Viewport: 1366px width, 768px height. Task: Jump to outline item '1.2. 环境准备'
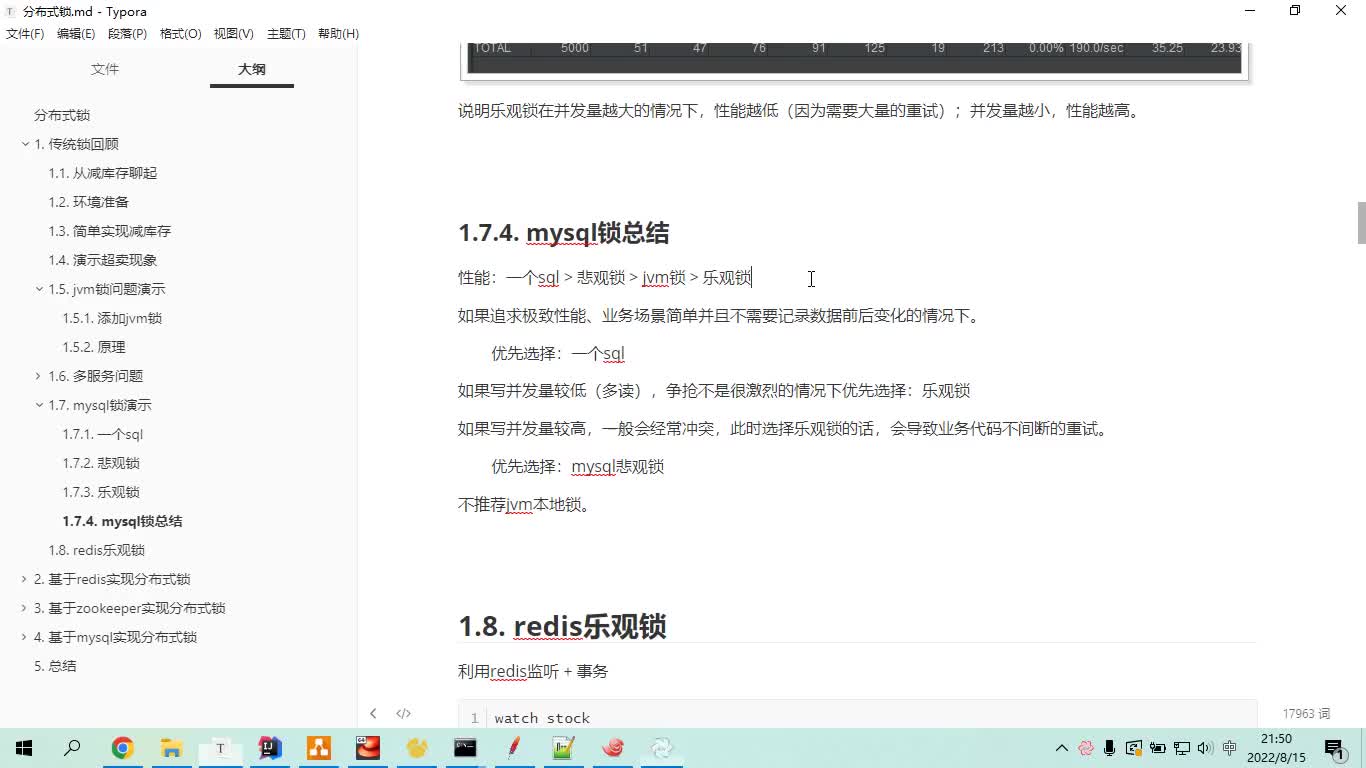click(88, 202)
